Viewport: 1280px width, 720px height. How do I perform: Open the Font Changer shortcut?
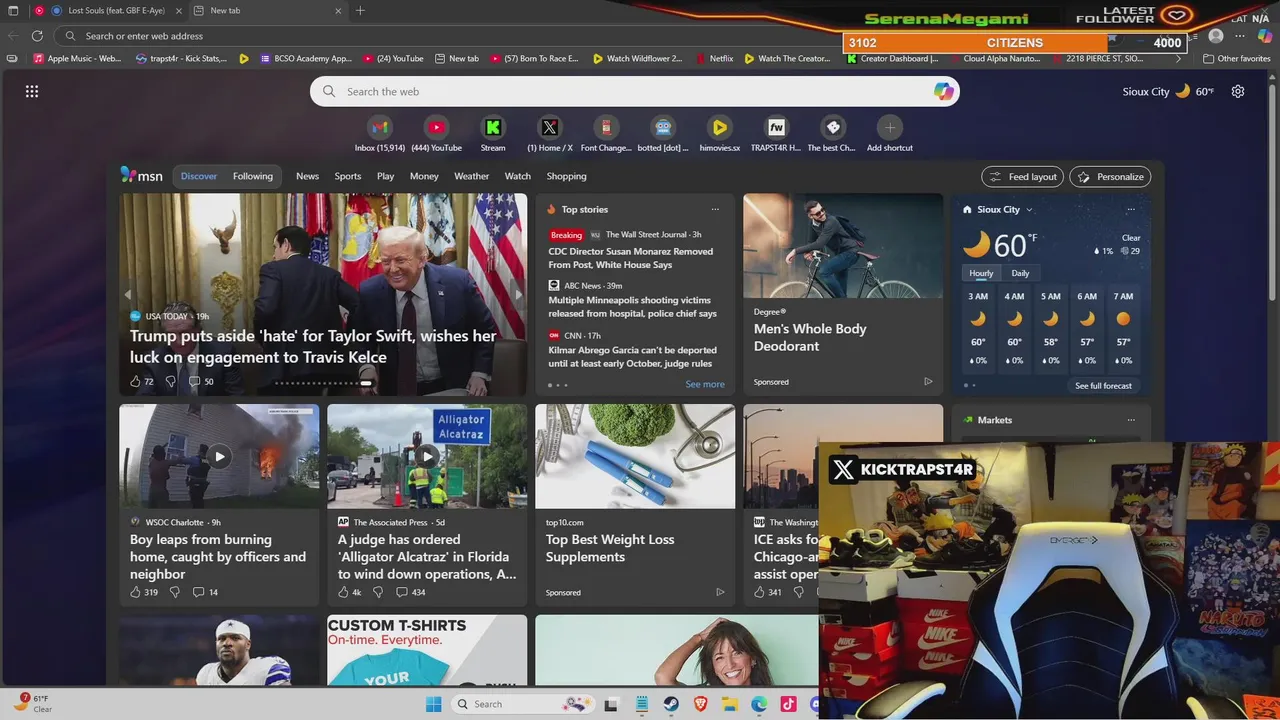pos(606,127)
